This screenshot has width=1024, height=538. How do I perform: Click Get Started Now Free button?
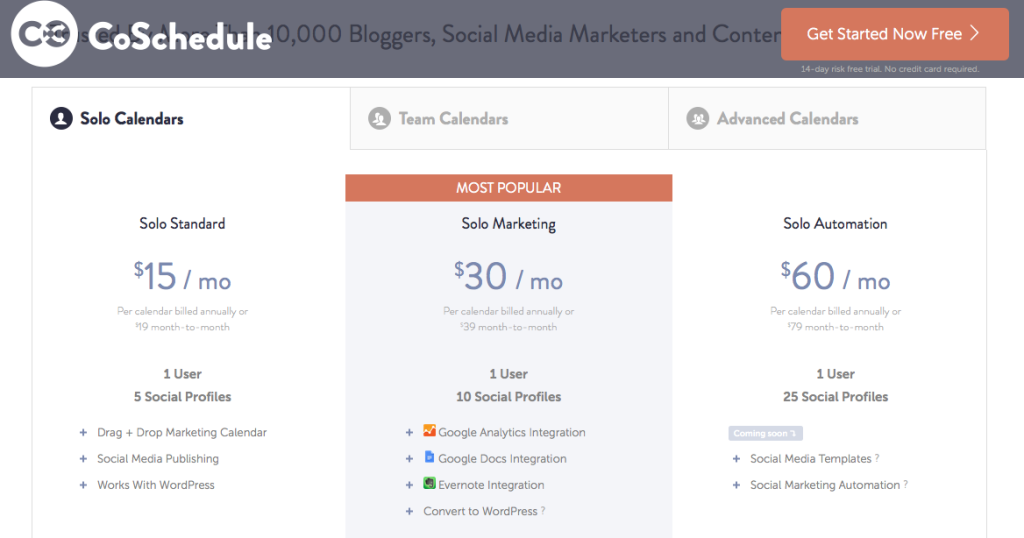click(x=895, y=34)
